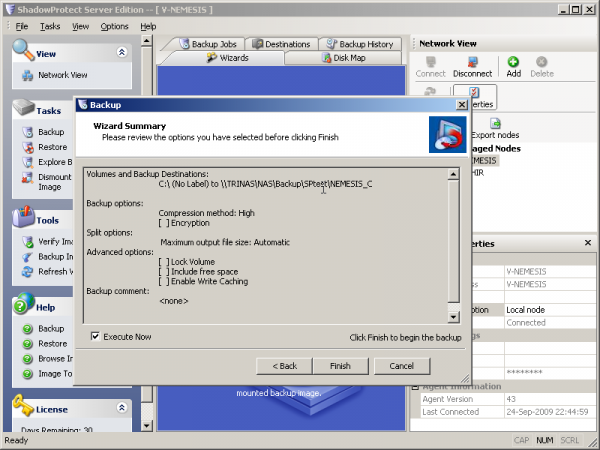Click the Network View icon in View panel
This screenshot has height=450, width=600.
tap(27, 75)
